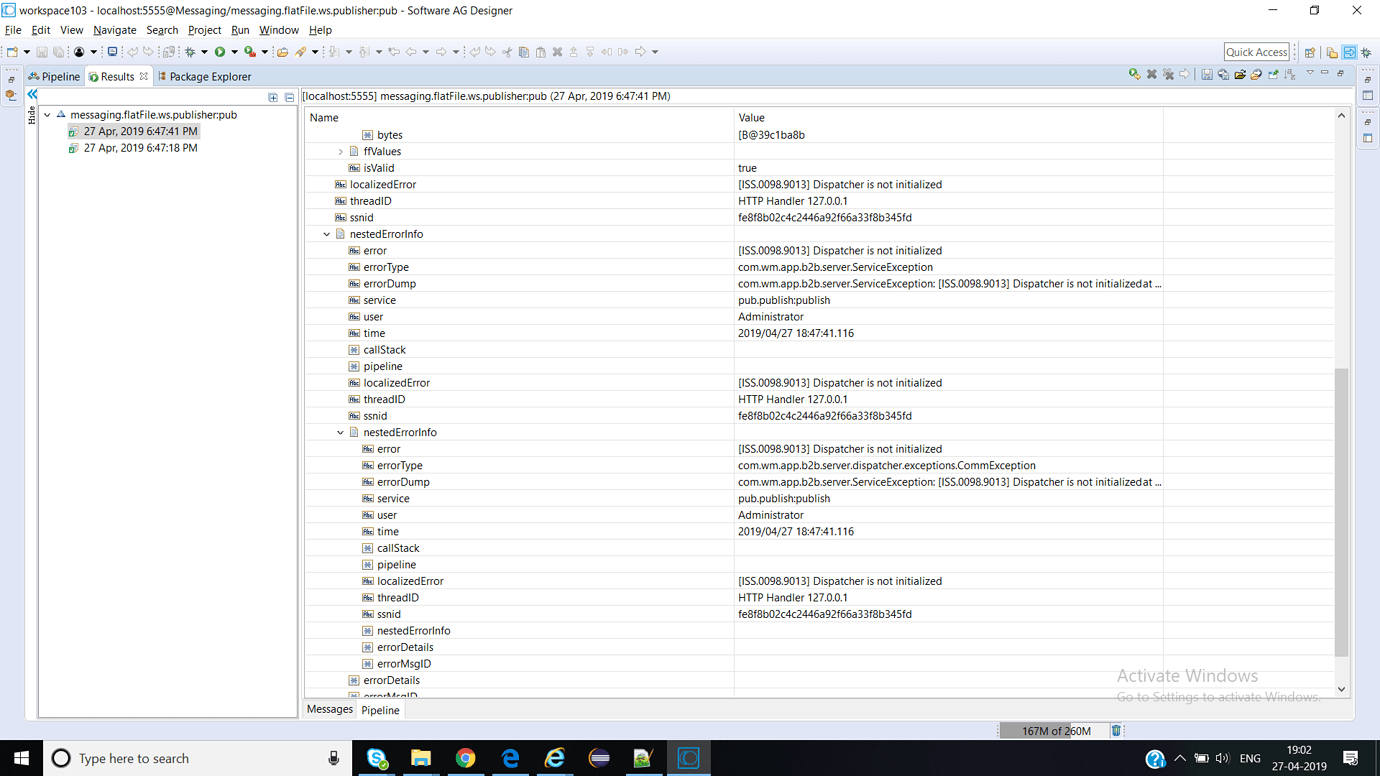Expand the ffValues node

340,152
